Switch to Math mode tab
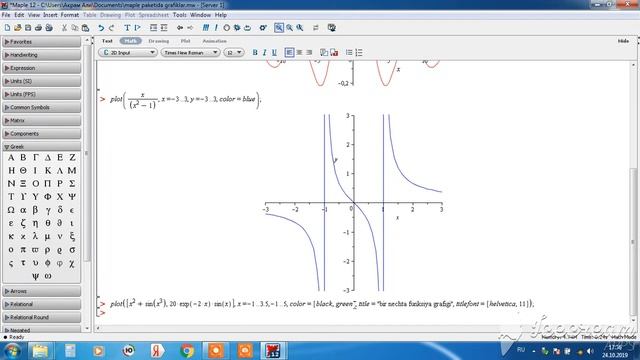This screenshot has height=360, width=640. point(131,41)
